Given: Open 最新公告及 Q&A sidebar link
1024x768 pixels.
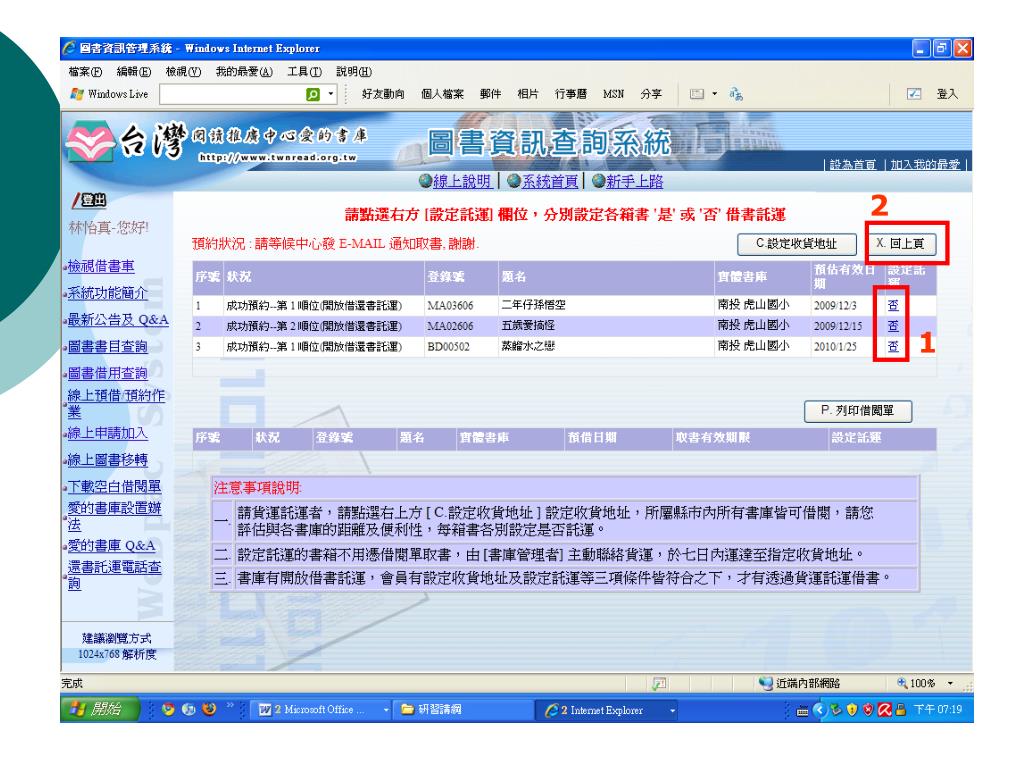Looking at the screenshot, I should coord(118,320).
